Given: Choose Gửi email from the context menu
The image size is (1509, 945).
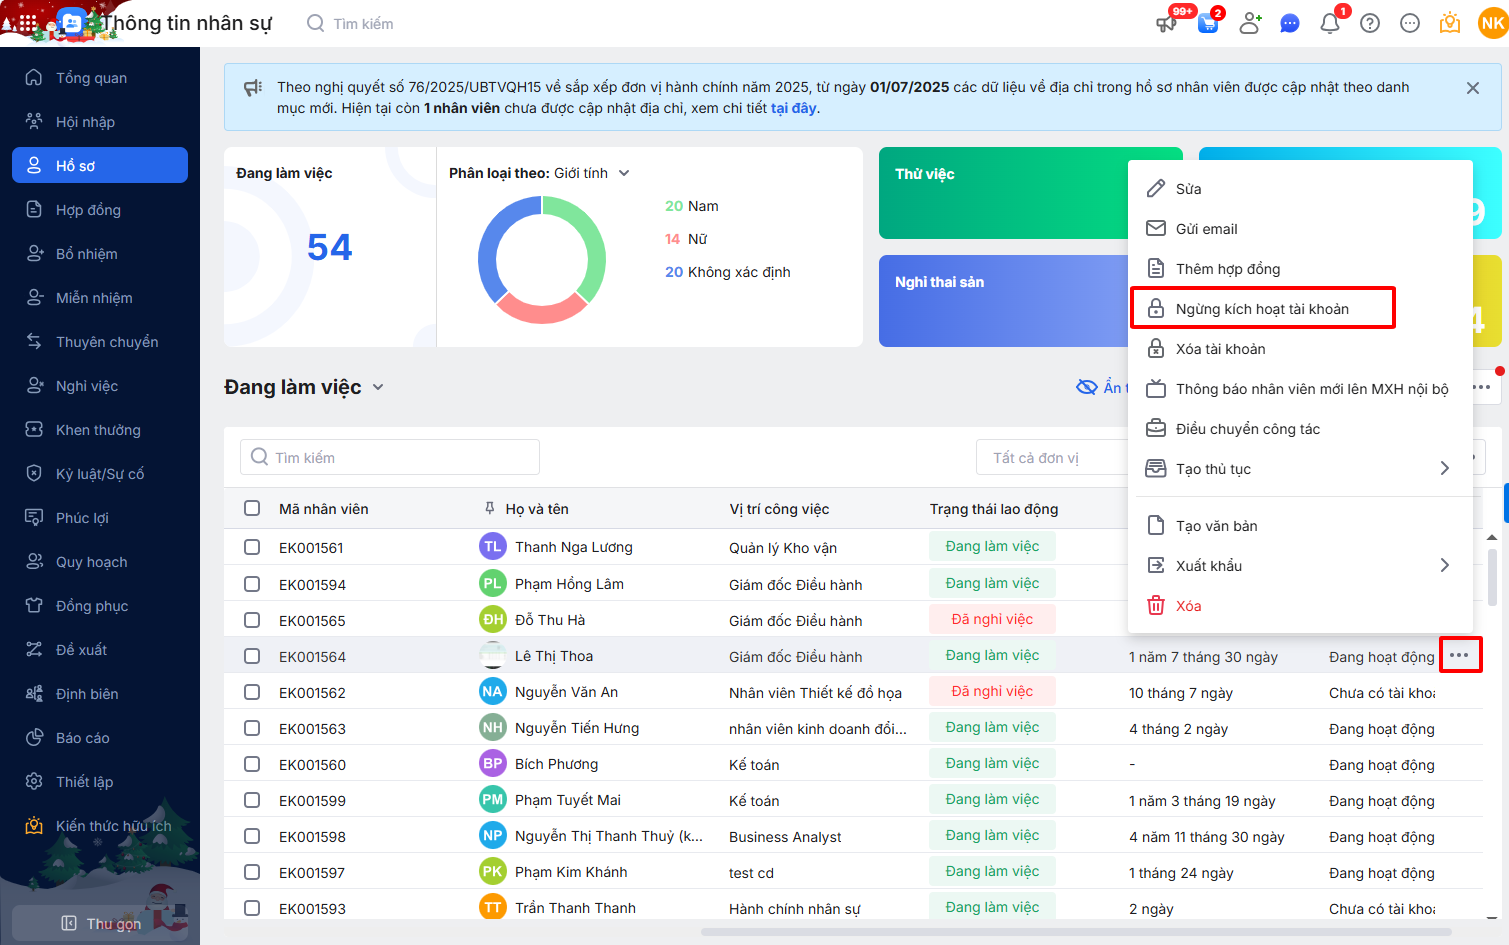Looking at the screenshot, I should click(x=1206, y=229).
